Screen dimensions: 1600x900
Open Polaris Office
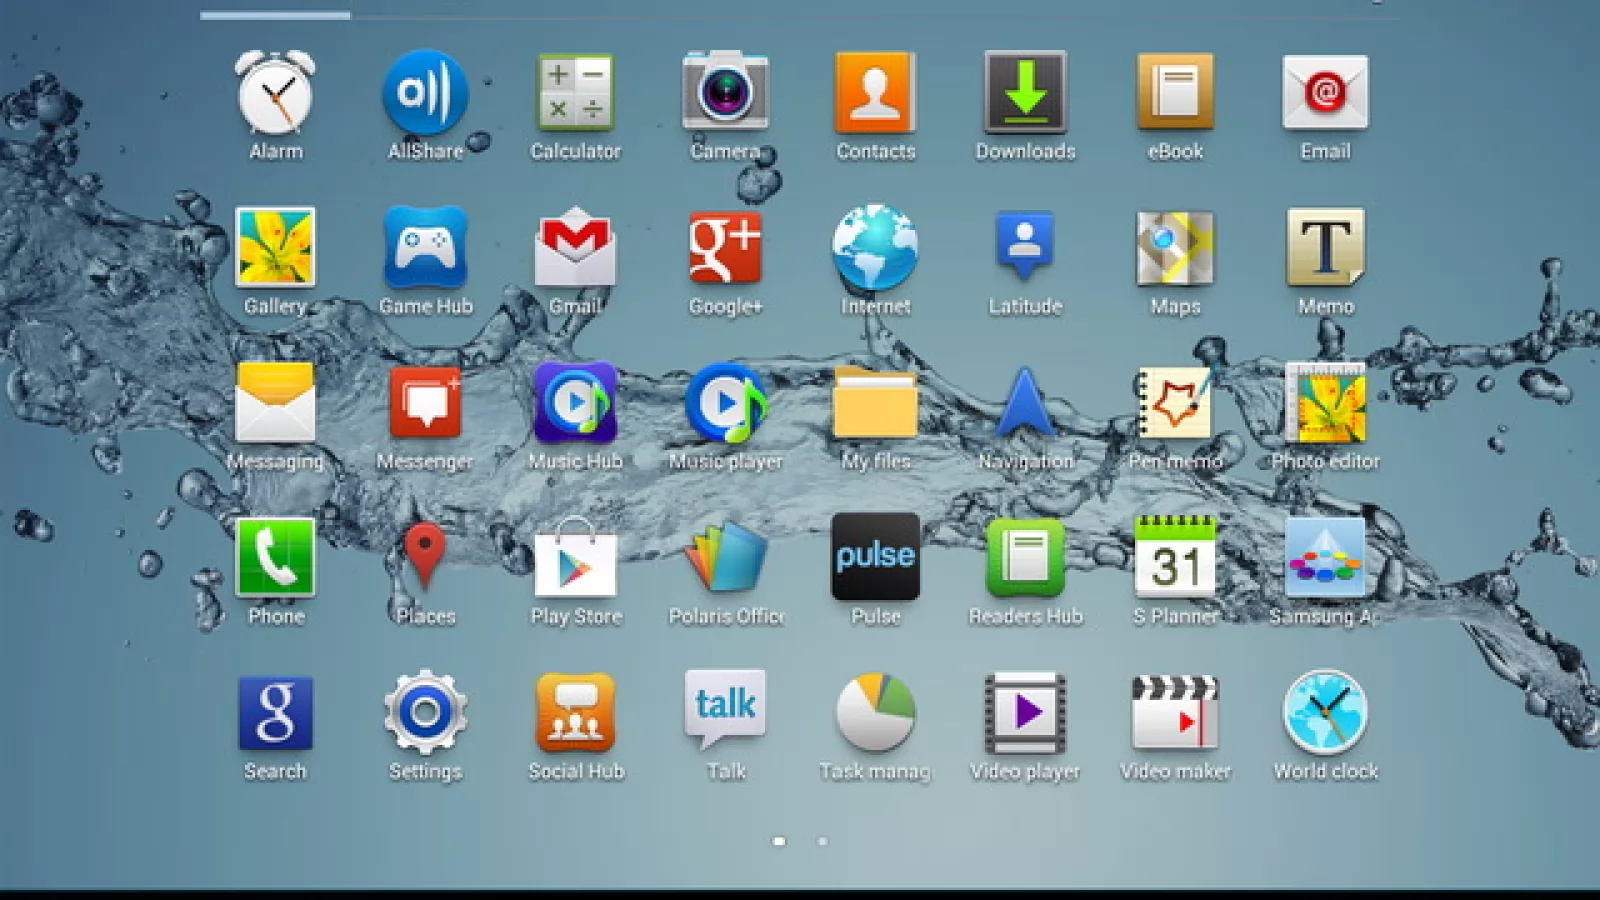click(725, 557)
